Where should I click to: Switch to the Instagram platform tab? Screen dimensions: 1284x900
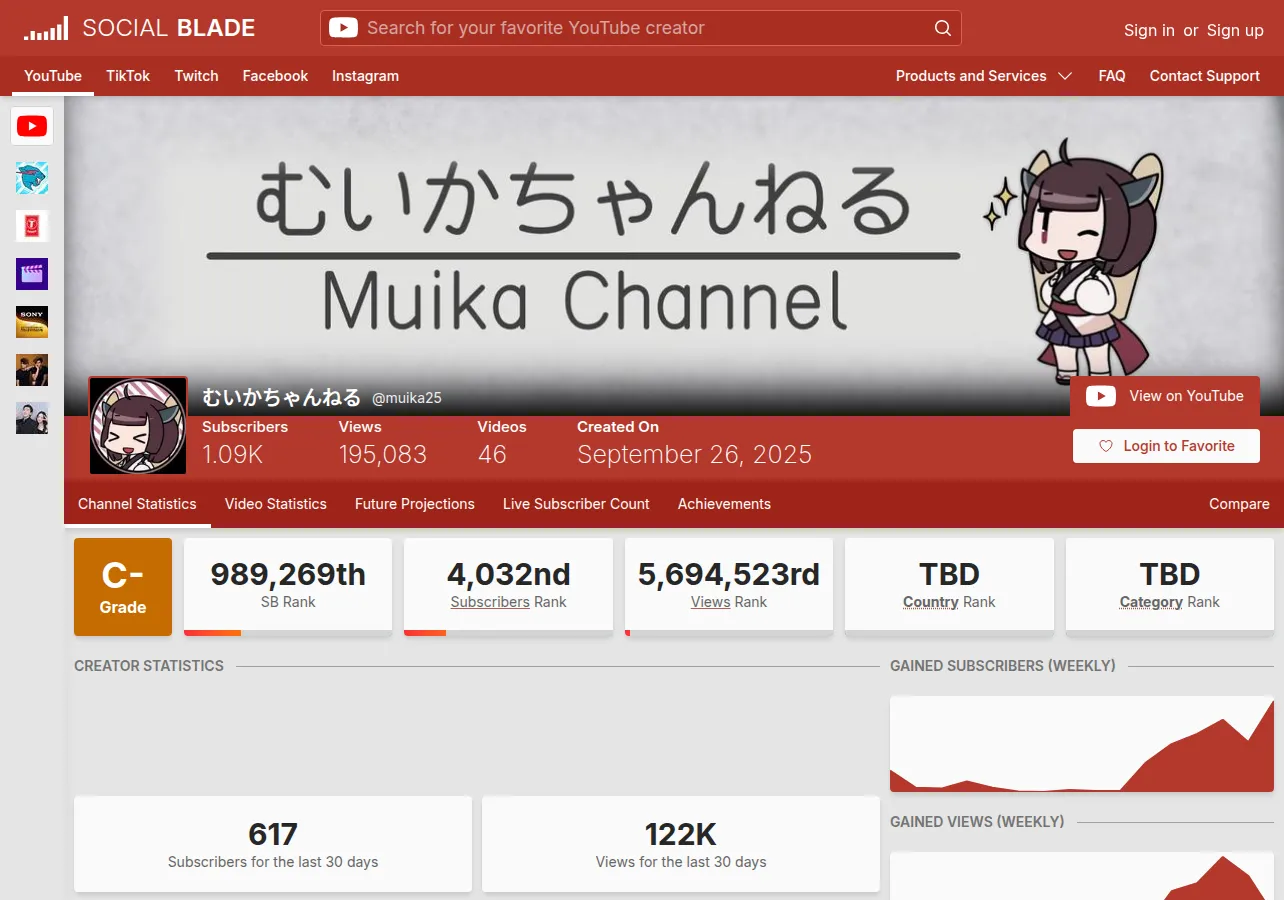click(x=365, y=76)
